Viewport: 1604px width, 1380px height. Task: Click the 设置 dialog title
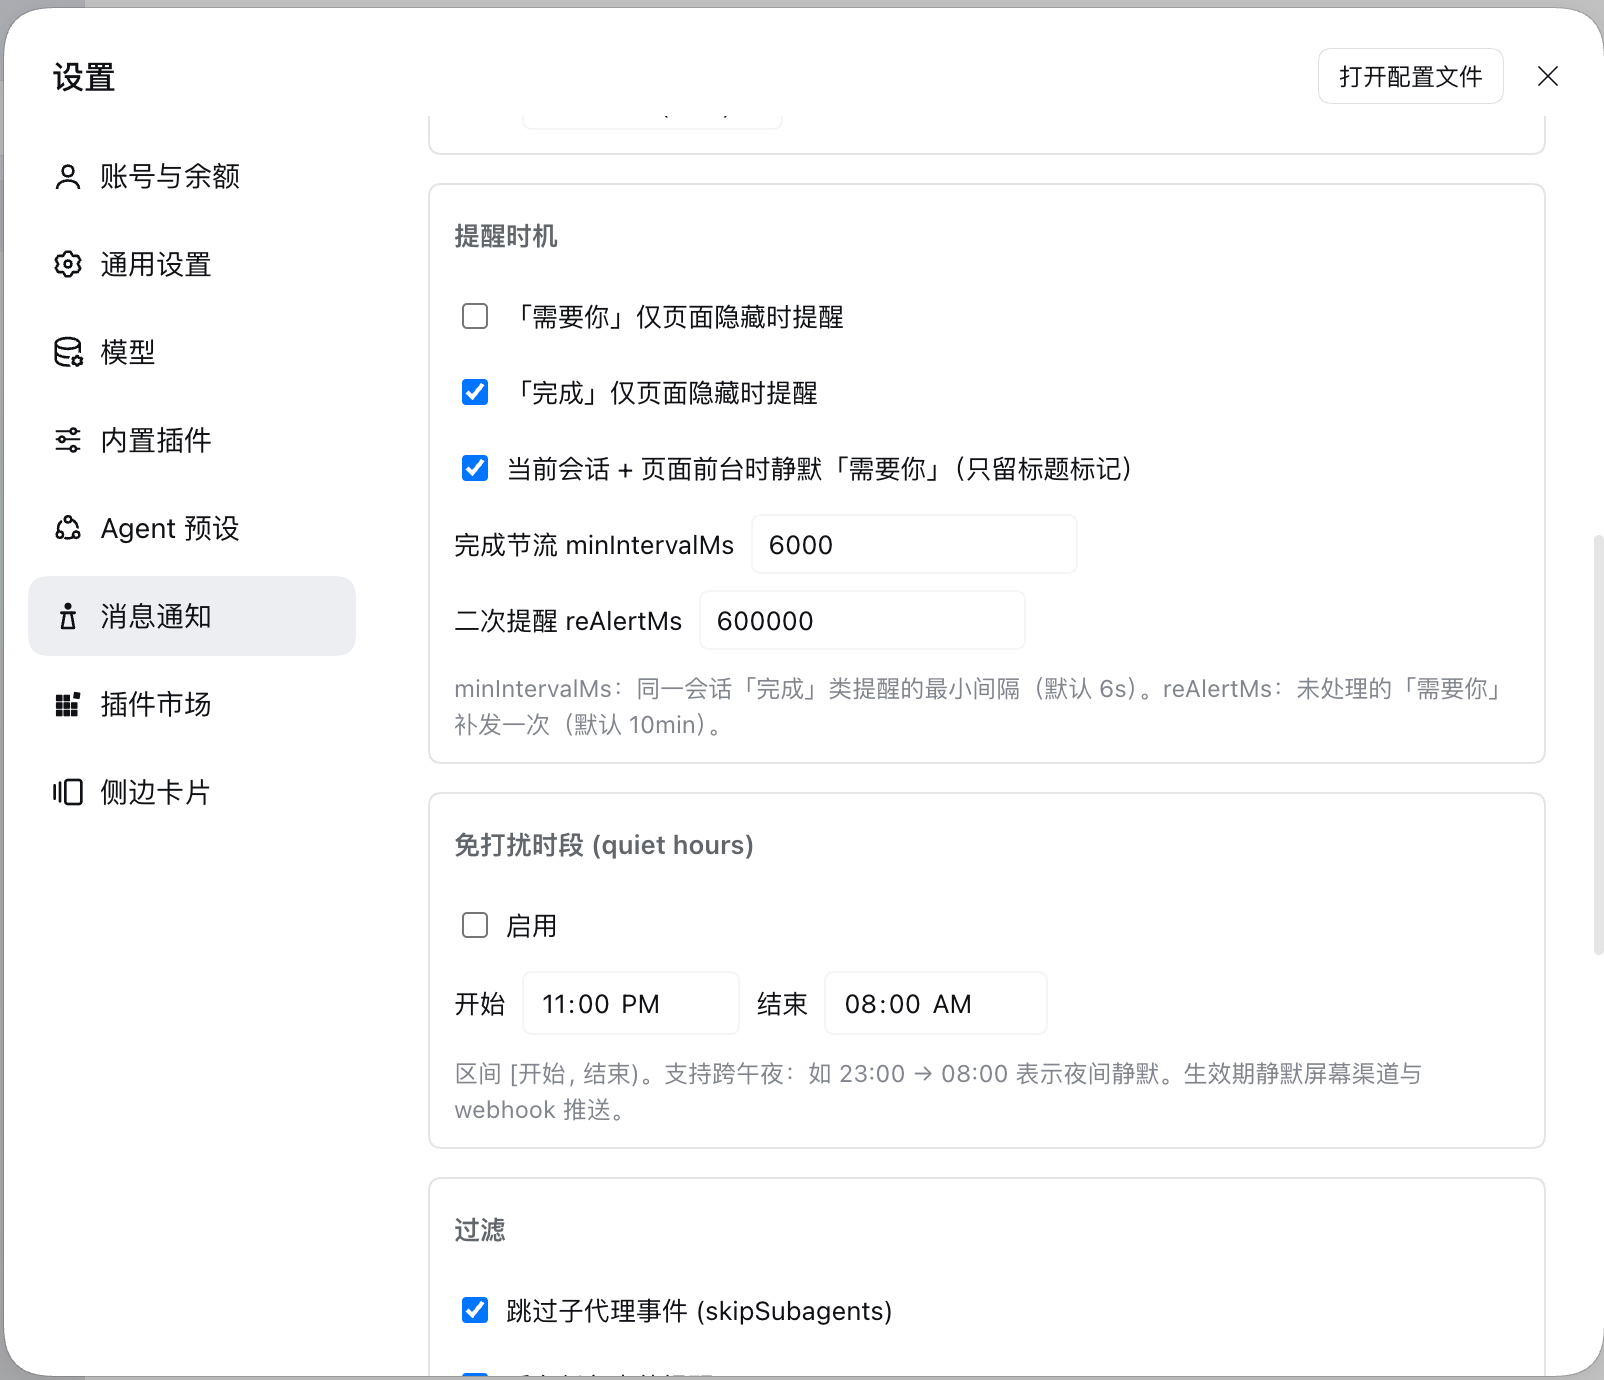point(84,77)
